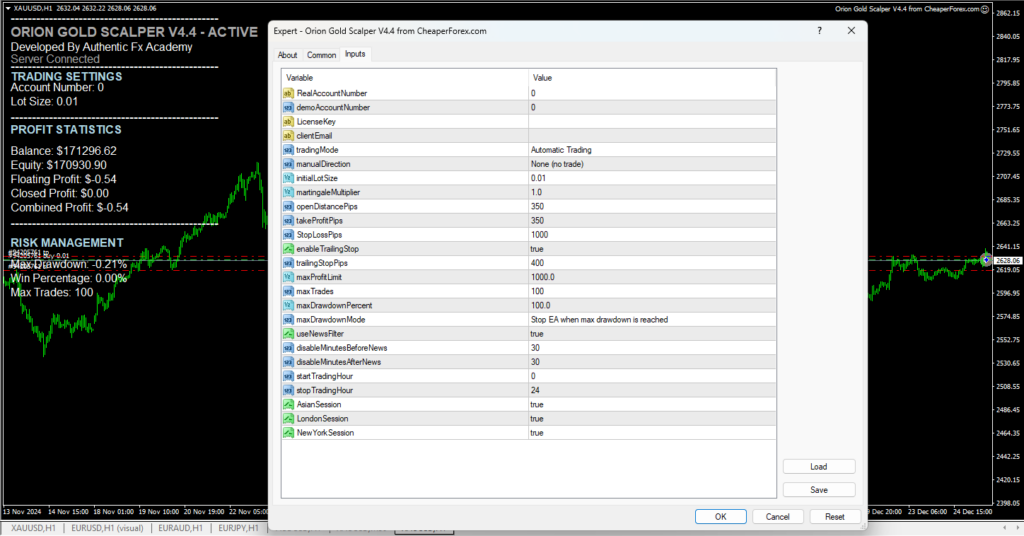1024x536 pixels.
Task: Switch to the Common tab
Action: pyautogui.click(x=321, y=55)
